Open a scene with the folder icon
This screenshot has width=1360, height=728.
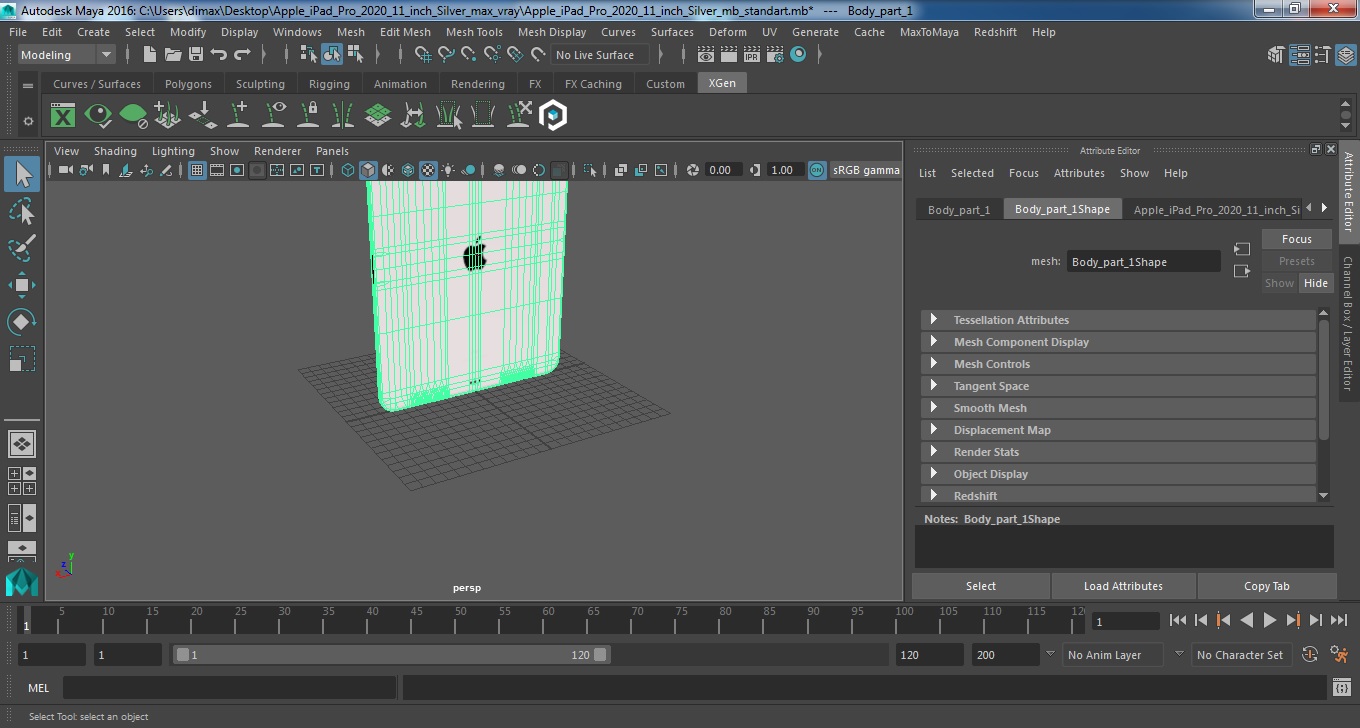[173, 55]
